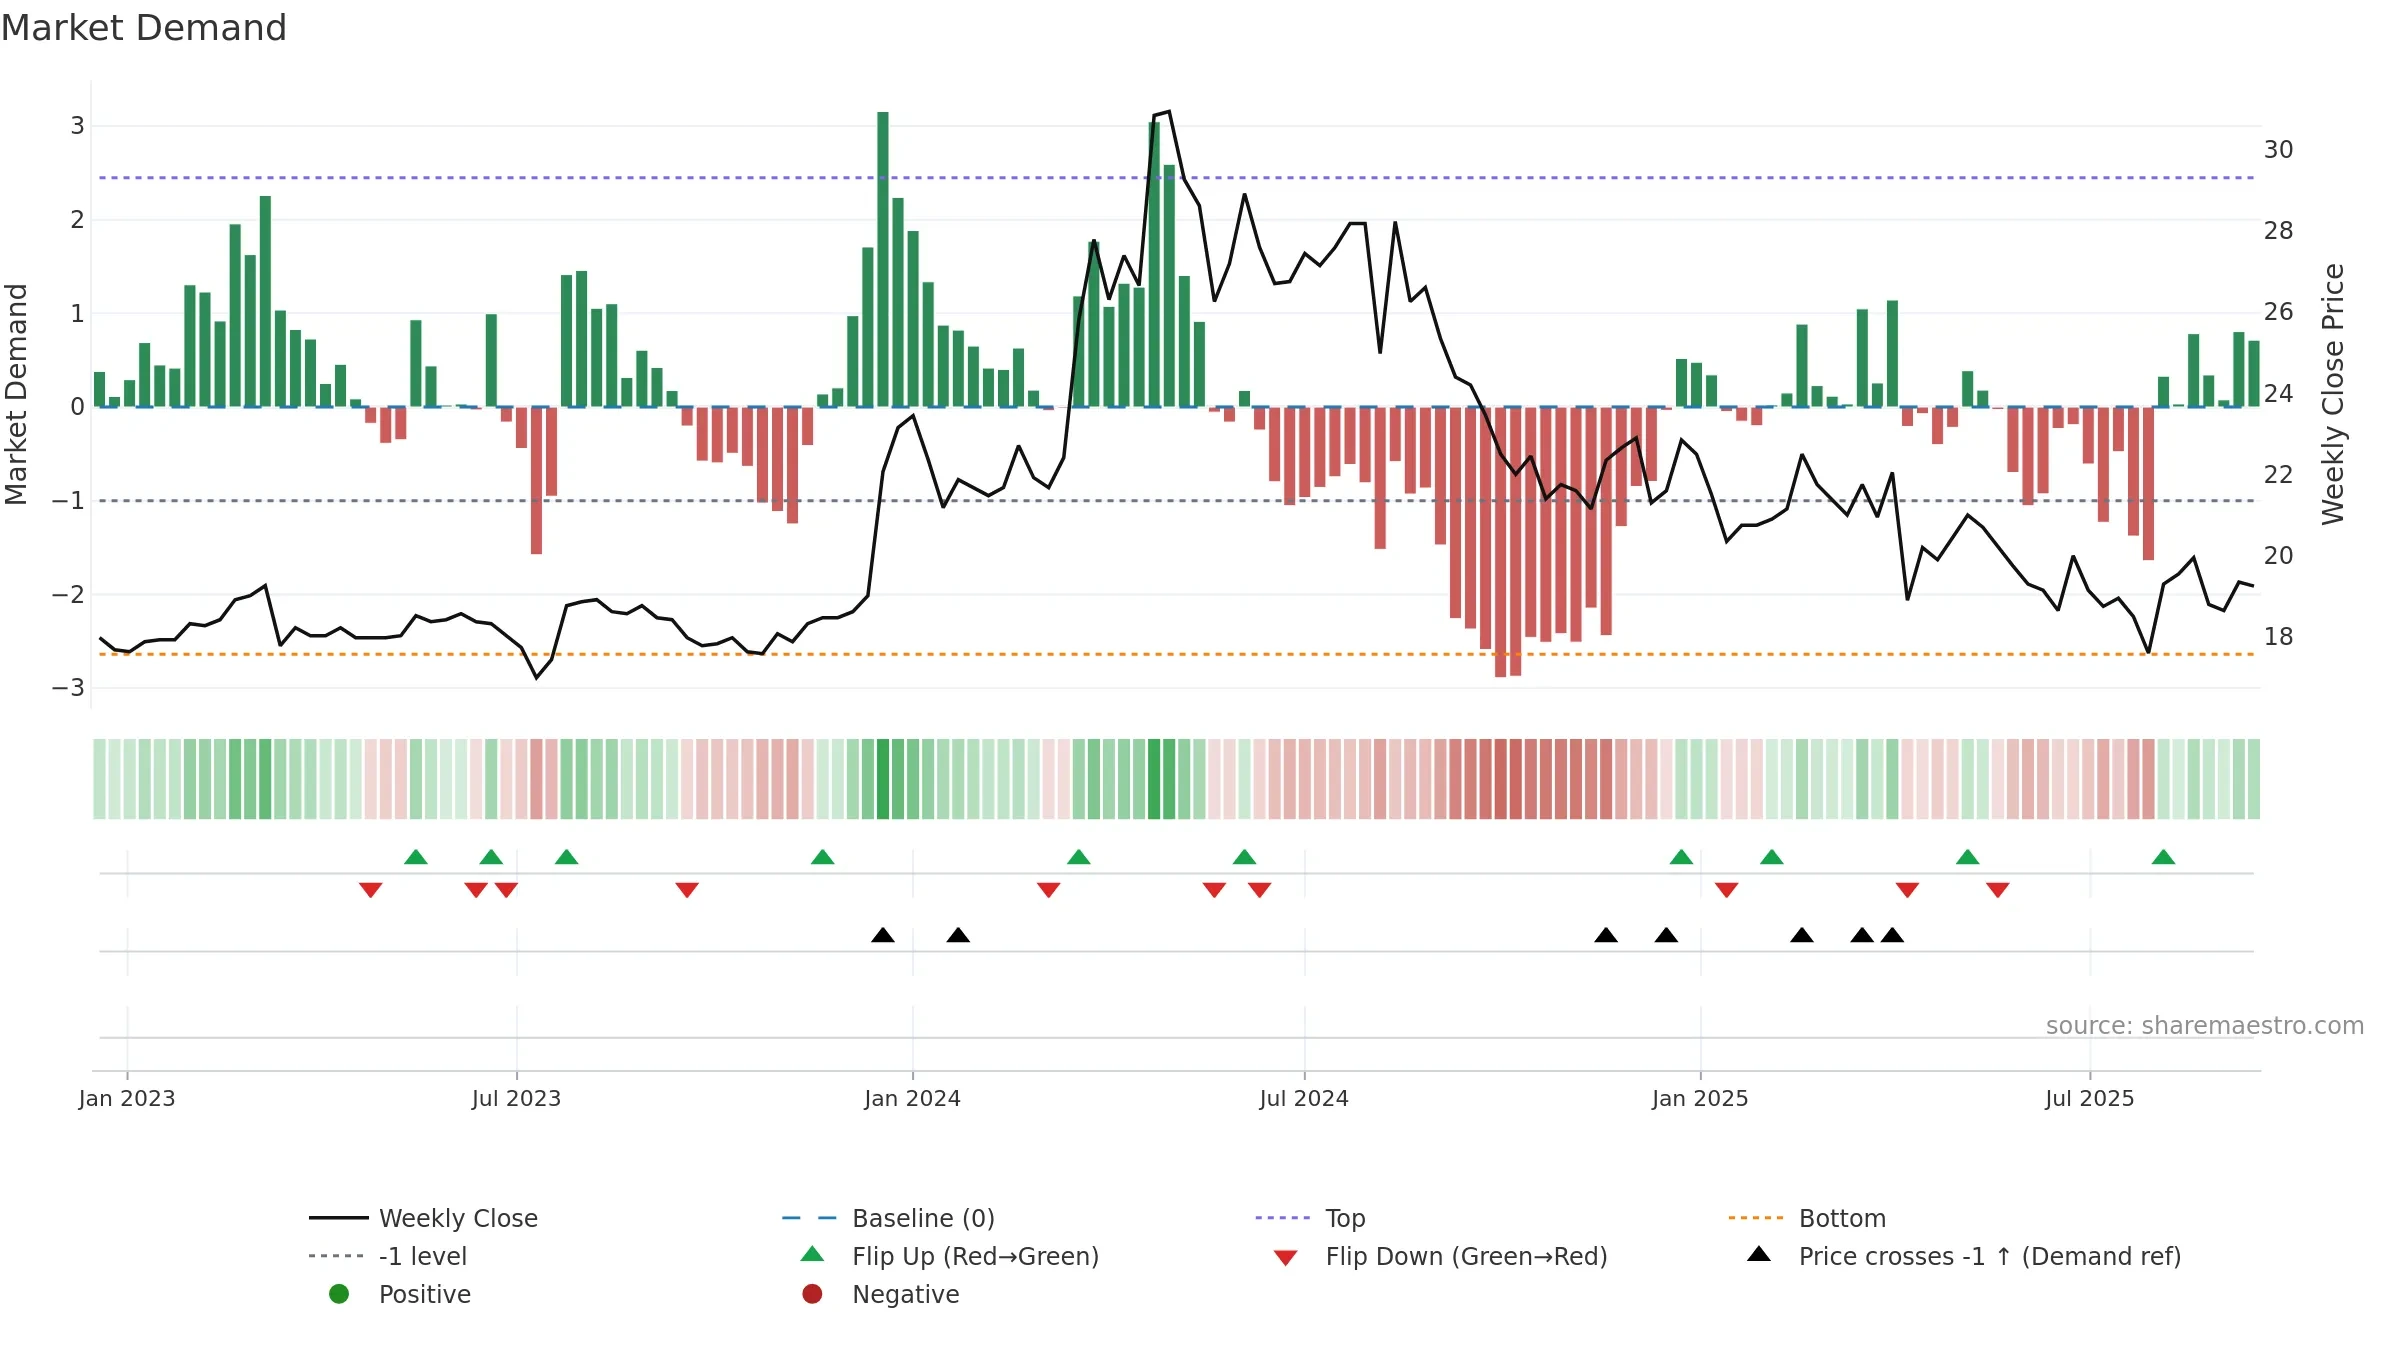Click the first red flip-down marker
Screen dimensions: 2400x1350
pos(371,890)
